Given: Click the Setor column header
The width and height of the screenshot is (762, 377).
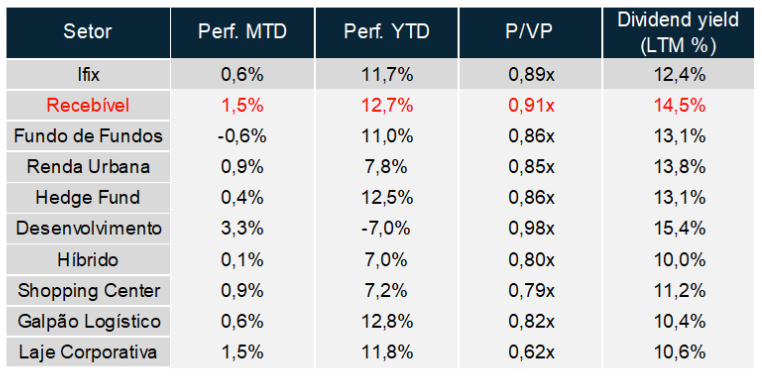Looking at the screenshot, I should click(88, 32).
